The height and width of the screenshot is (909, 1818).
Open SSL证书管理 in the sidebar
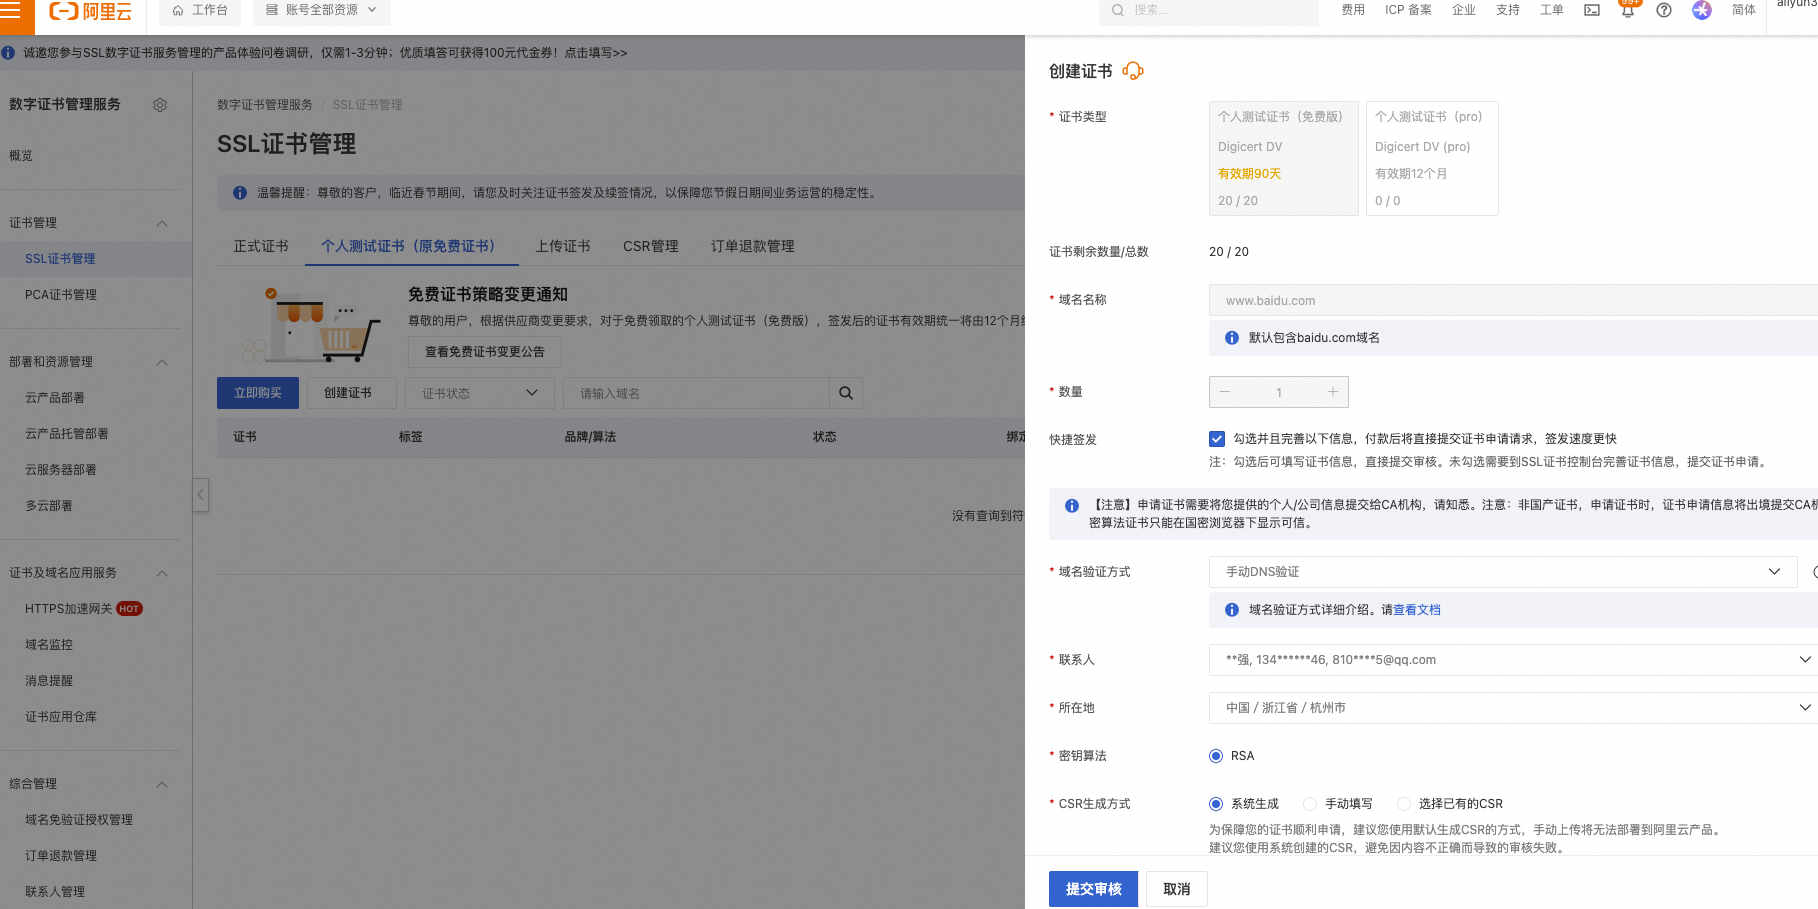tap(60, 259)
